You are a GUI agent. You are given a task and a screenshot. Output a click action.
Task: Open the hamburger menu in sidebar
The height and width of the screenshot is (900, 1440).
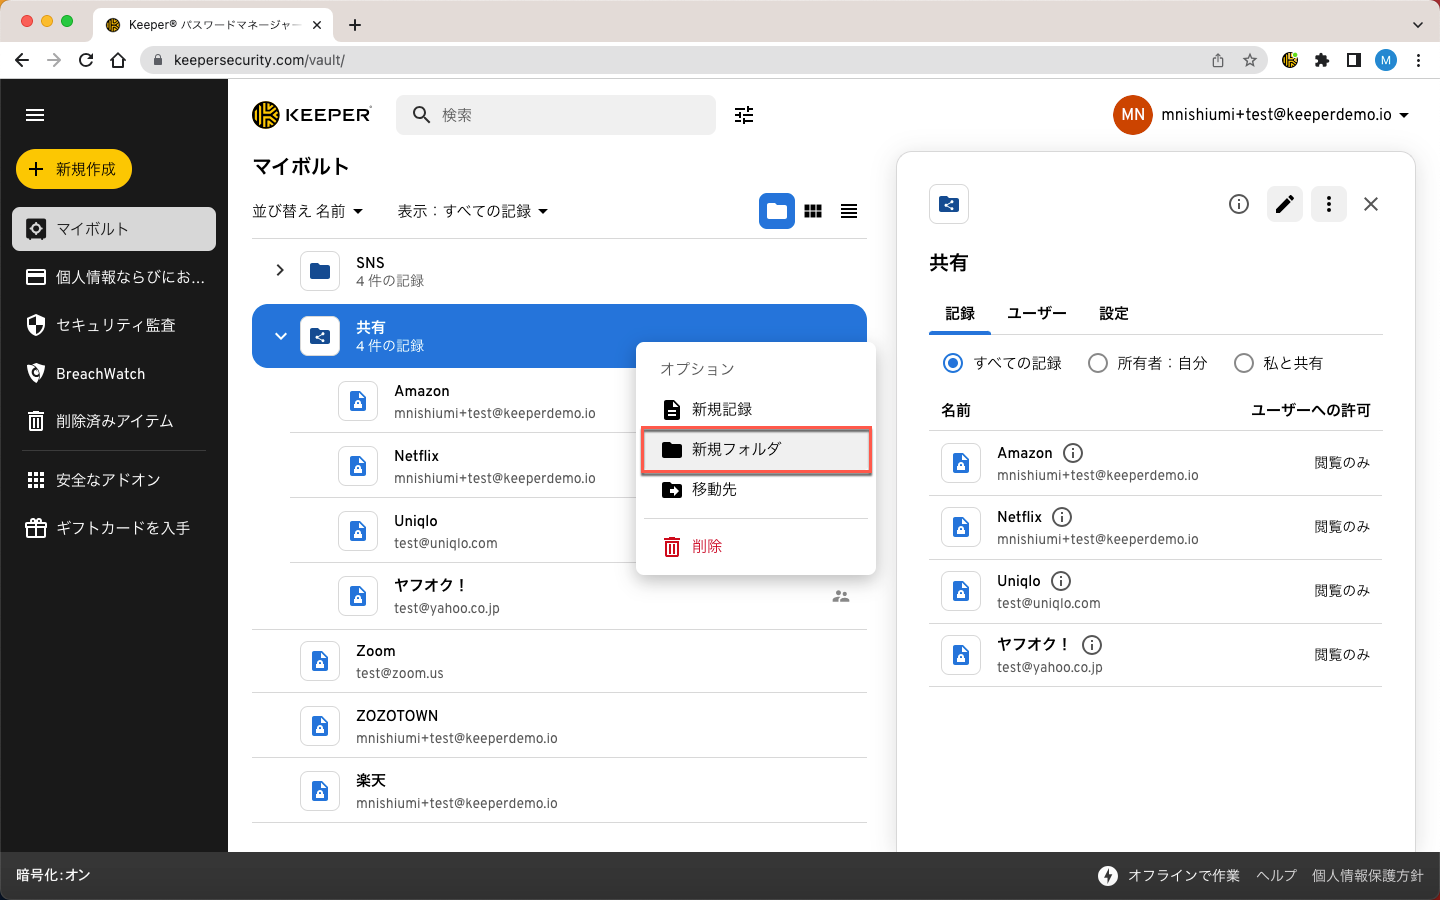(x=35, y=115)
